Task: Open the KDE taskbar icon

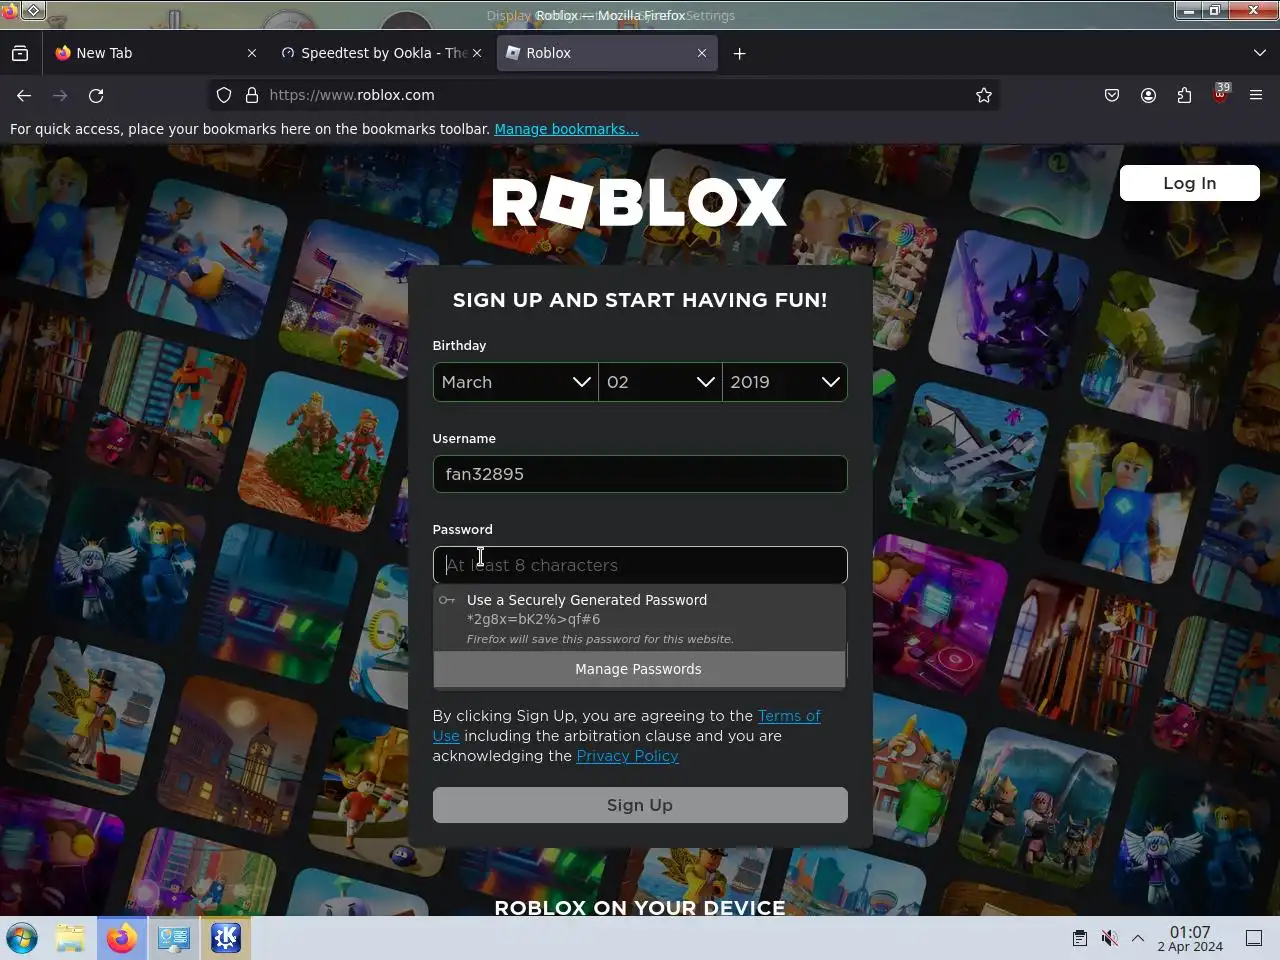Action: click(226, 938)
